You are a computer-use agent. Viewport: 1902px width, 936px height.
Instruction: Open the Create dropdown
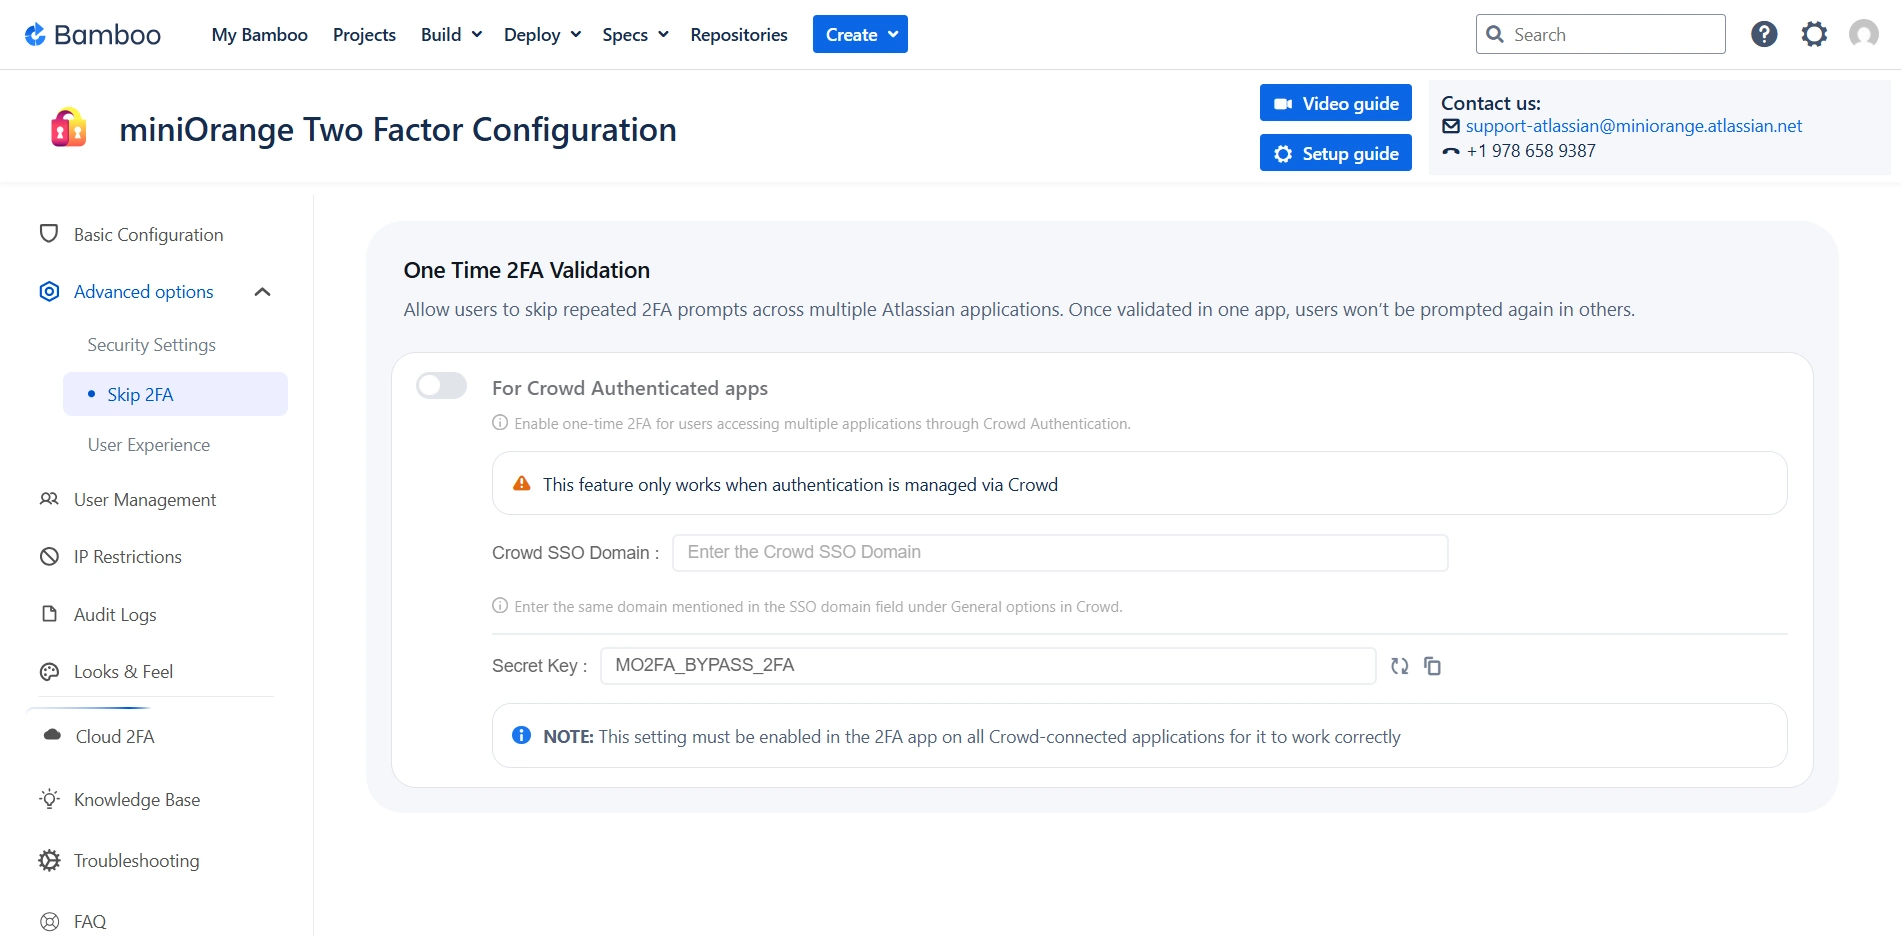[x=859, y=33]
